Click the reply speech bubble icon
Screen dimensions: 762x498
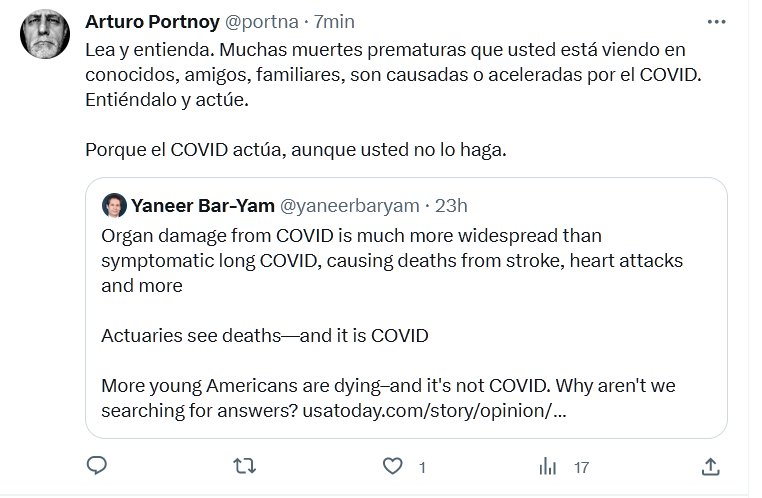(x=96, y=466)
